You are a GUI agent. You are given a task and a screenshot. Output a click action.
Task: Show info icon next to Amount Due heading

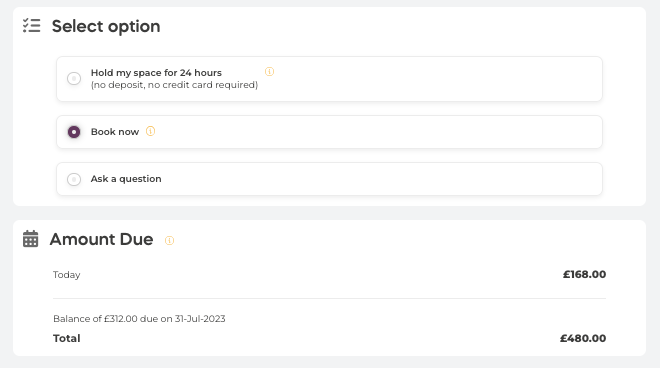(x=169, y=240)
